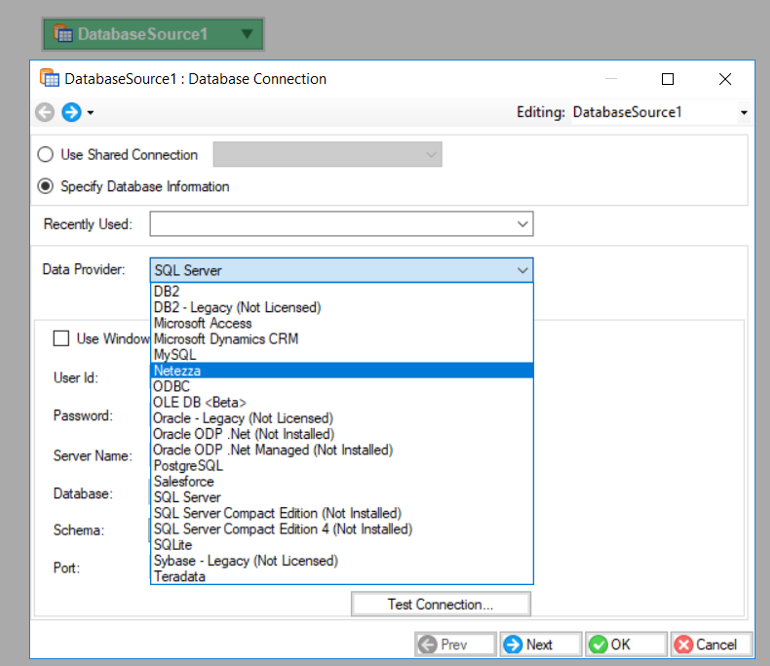Select PostgreSQL in the provider list
This screenshot has width=770, height=666.
tap(189, 466)
